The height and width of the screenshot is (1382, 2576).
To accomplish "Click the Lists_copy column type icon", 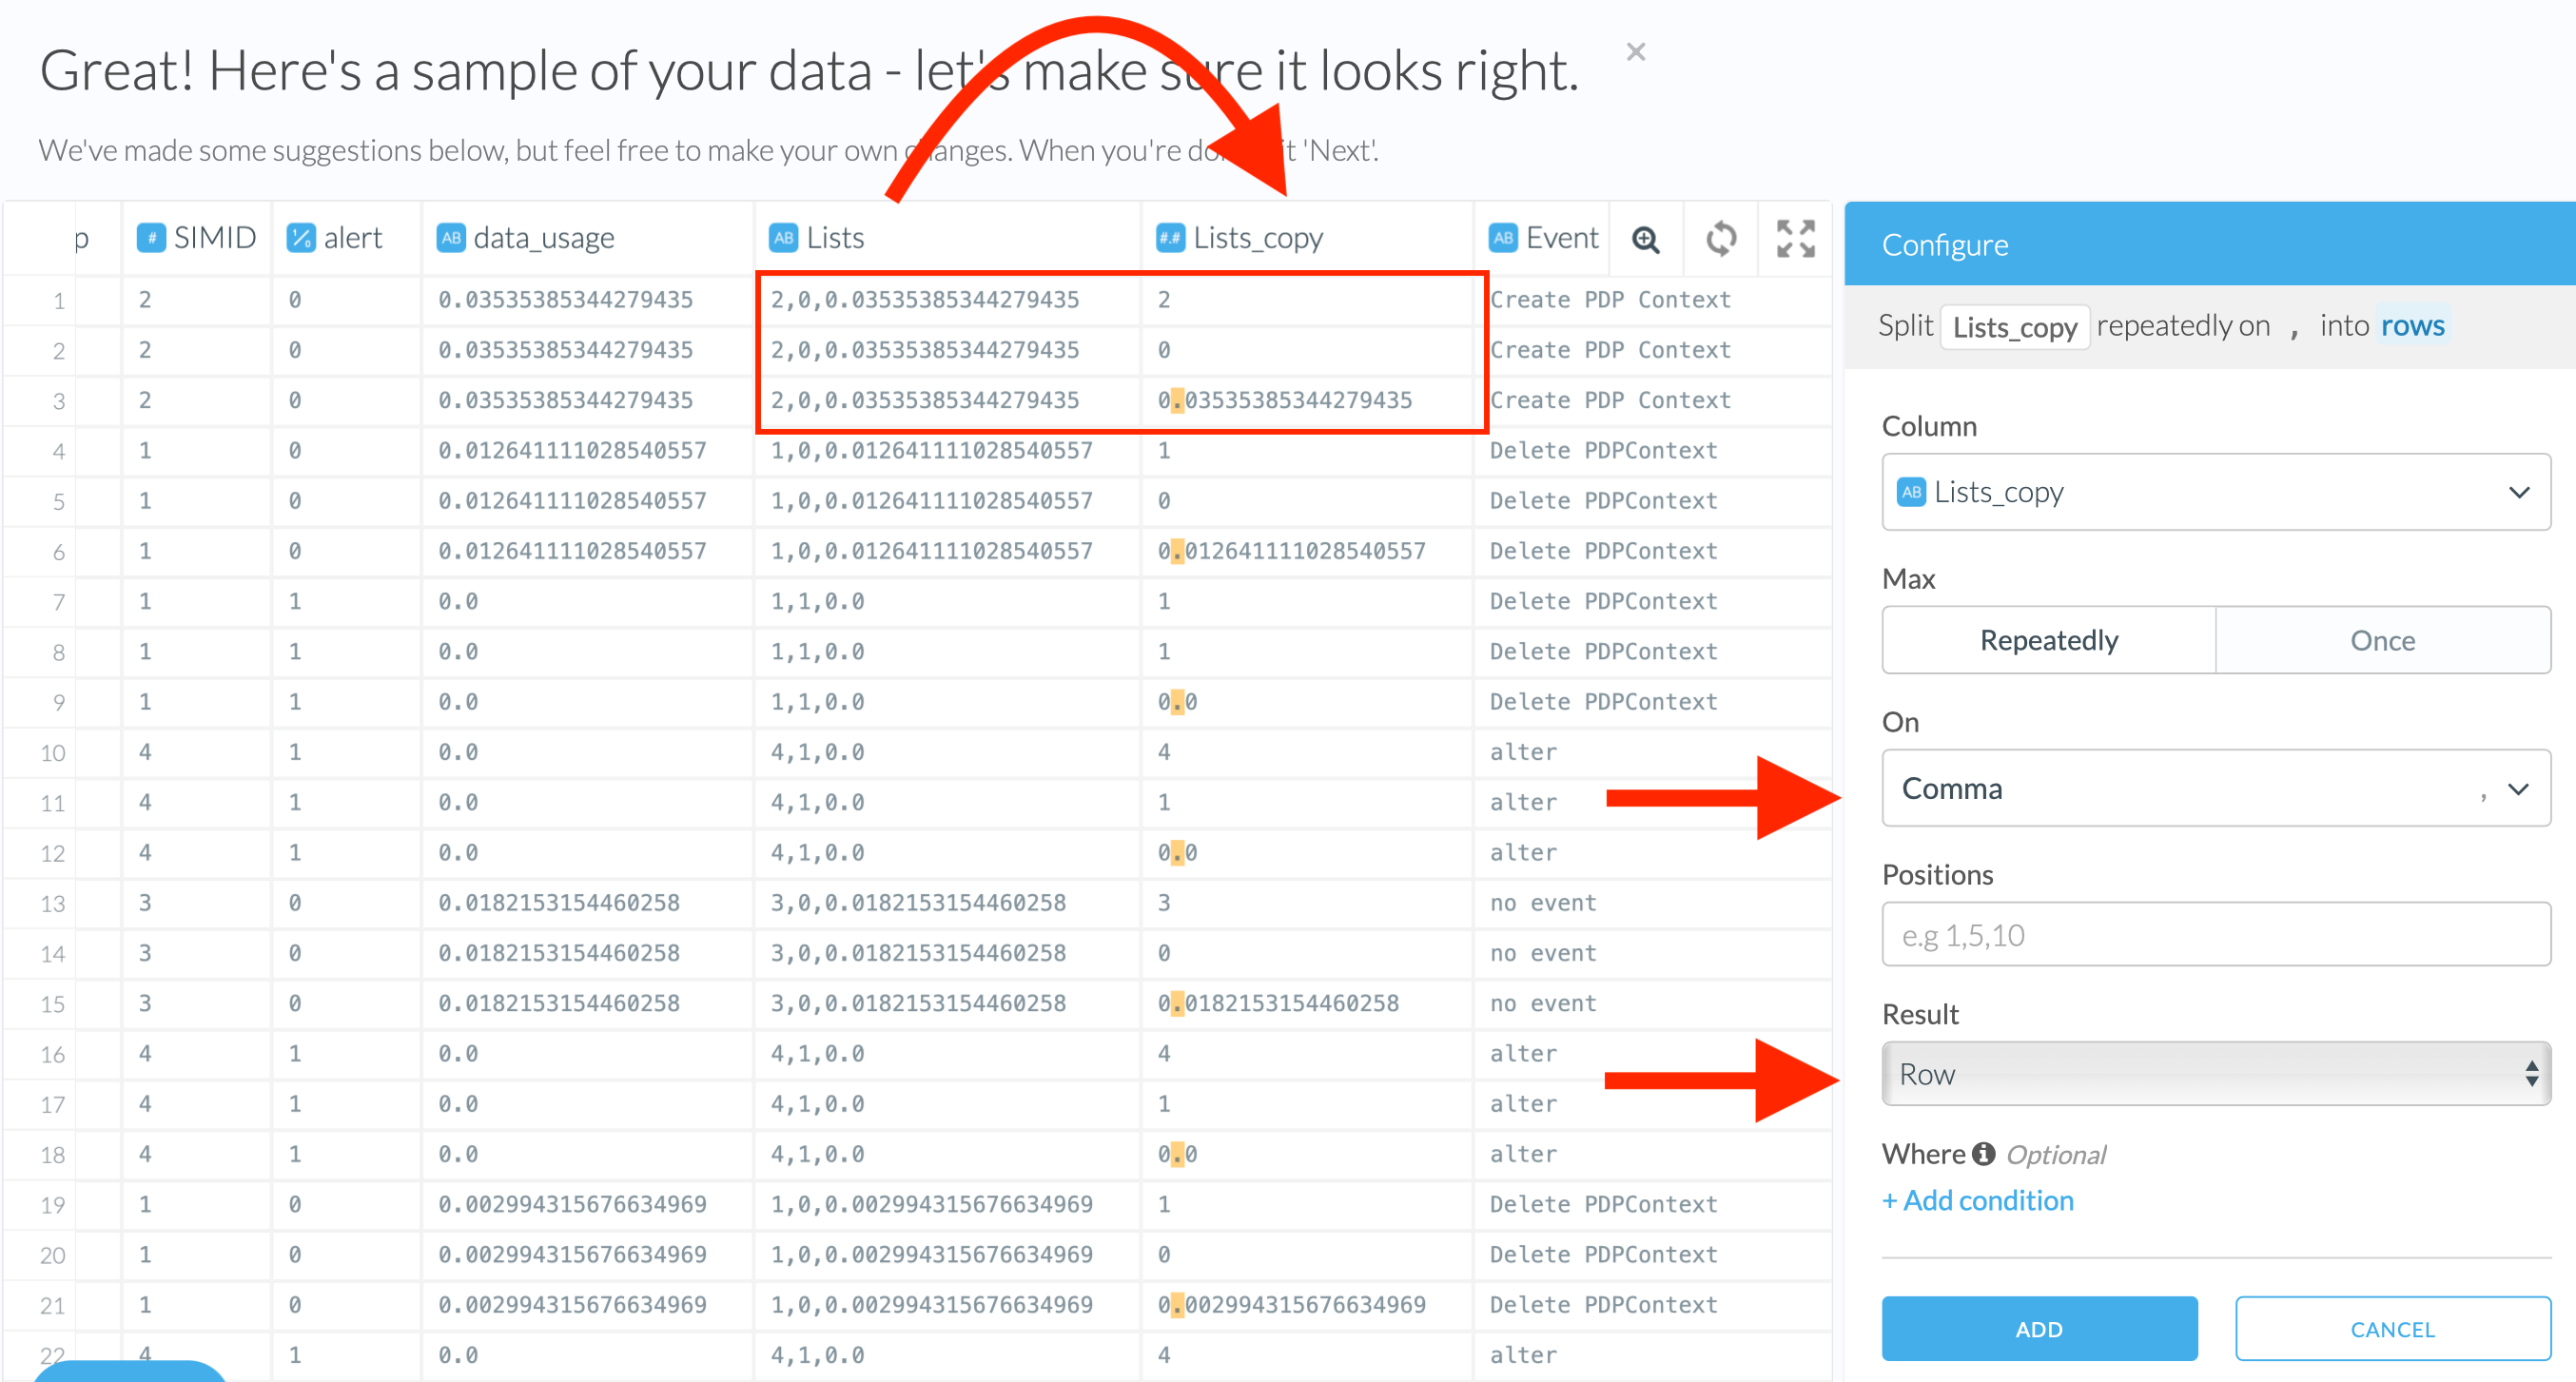I will 1170,238.
